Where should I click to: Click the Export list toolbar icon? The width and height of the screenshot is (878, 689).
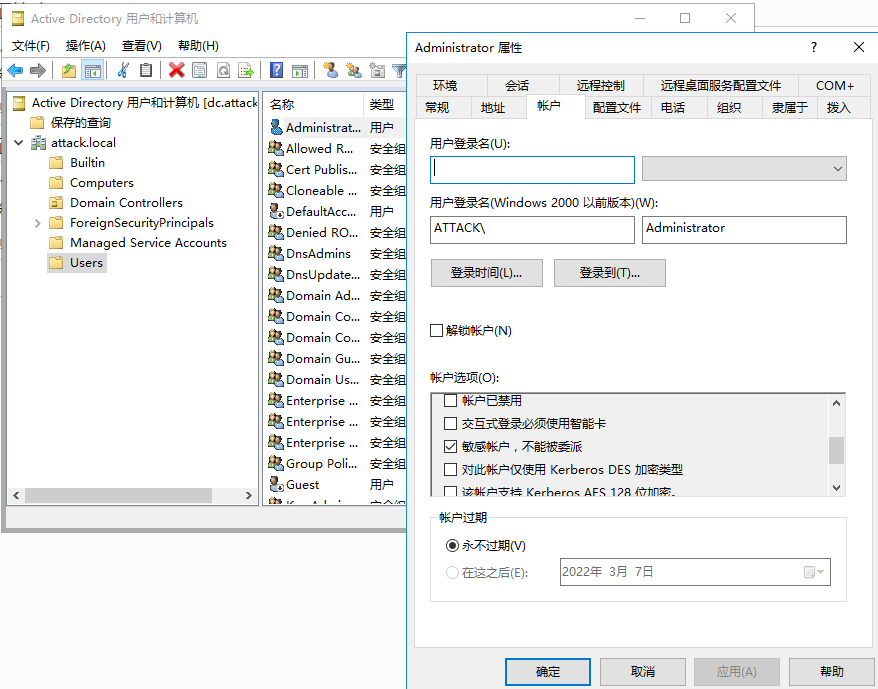click(245, 70)
